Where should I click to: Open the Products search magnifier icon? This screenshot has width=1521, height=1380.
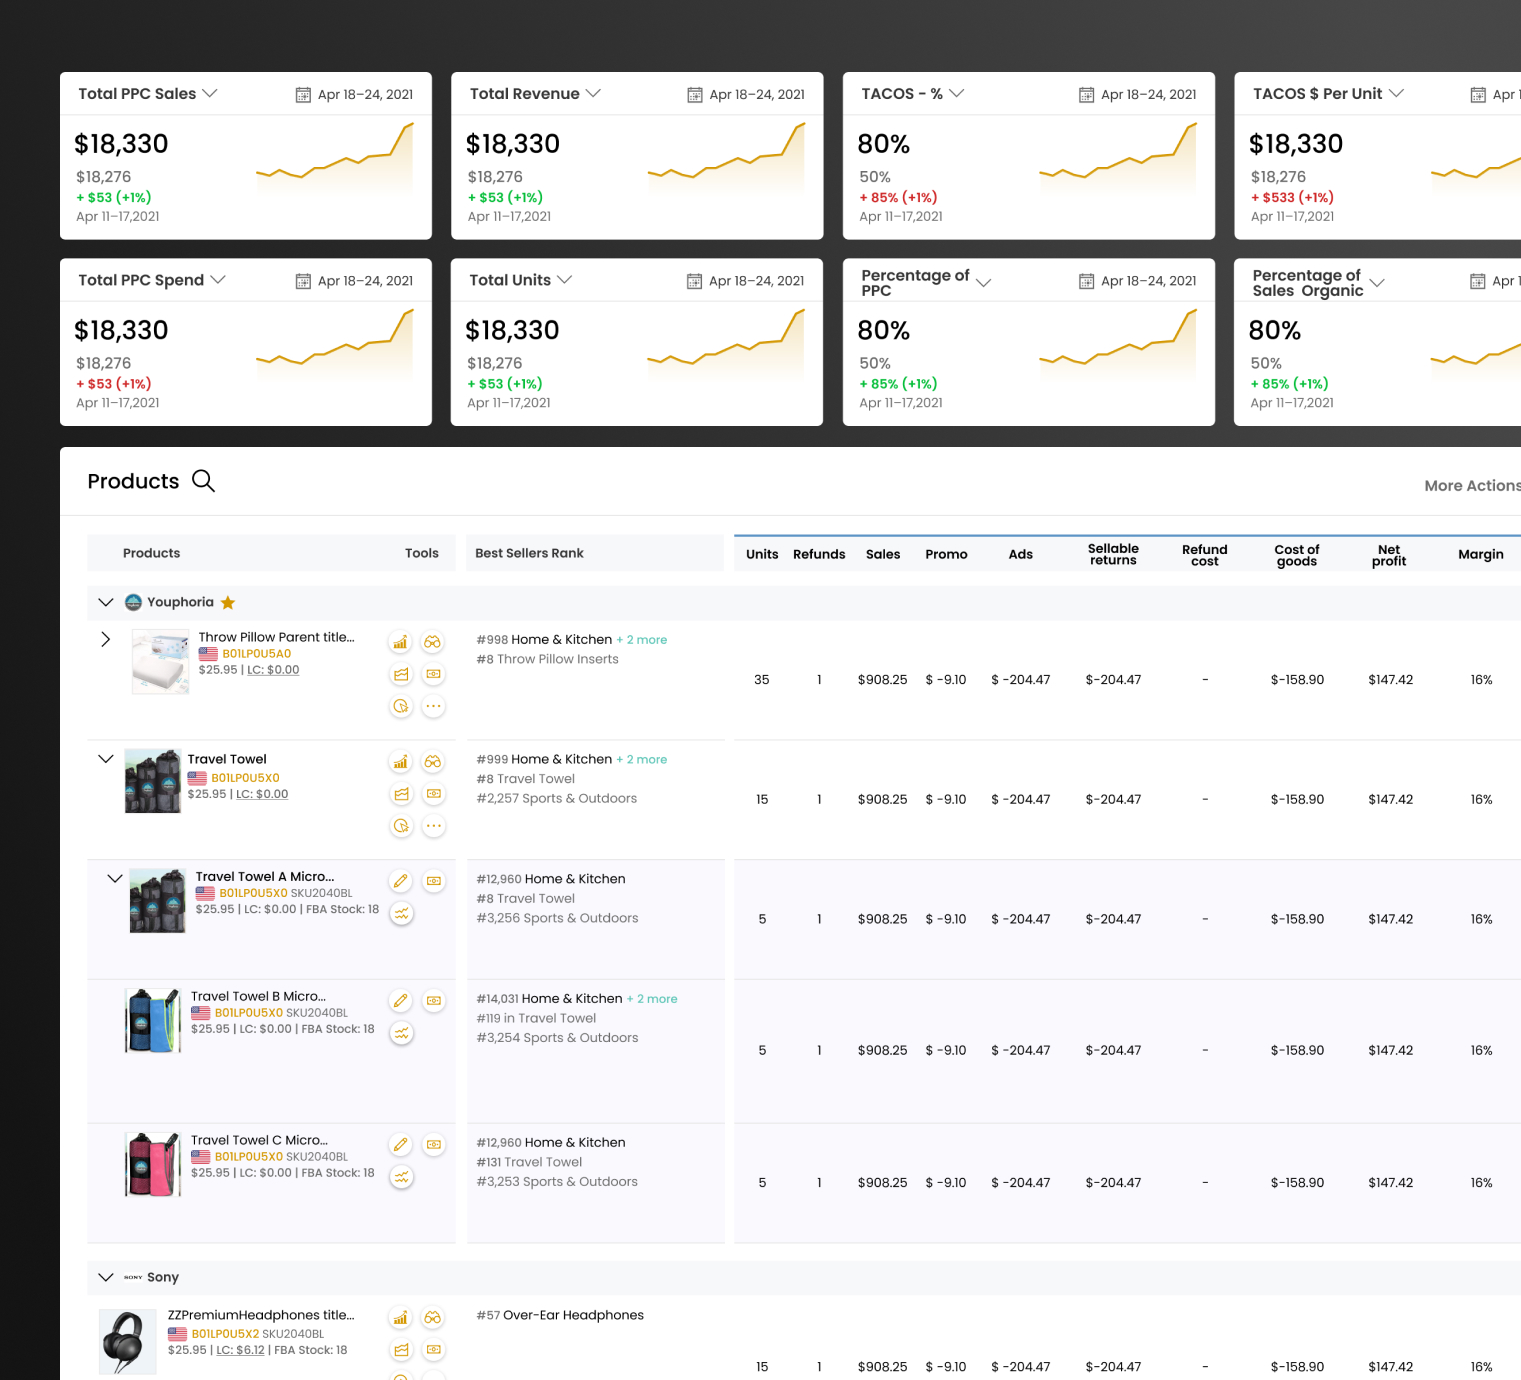(203, 481)
